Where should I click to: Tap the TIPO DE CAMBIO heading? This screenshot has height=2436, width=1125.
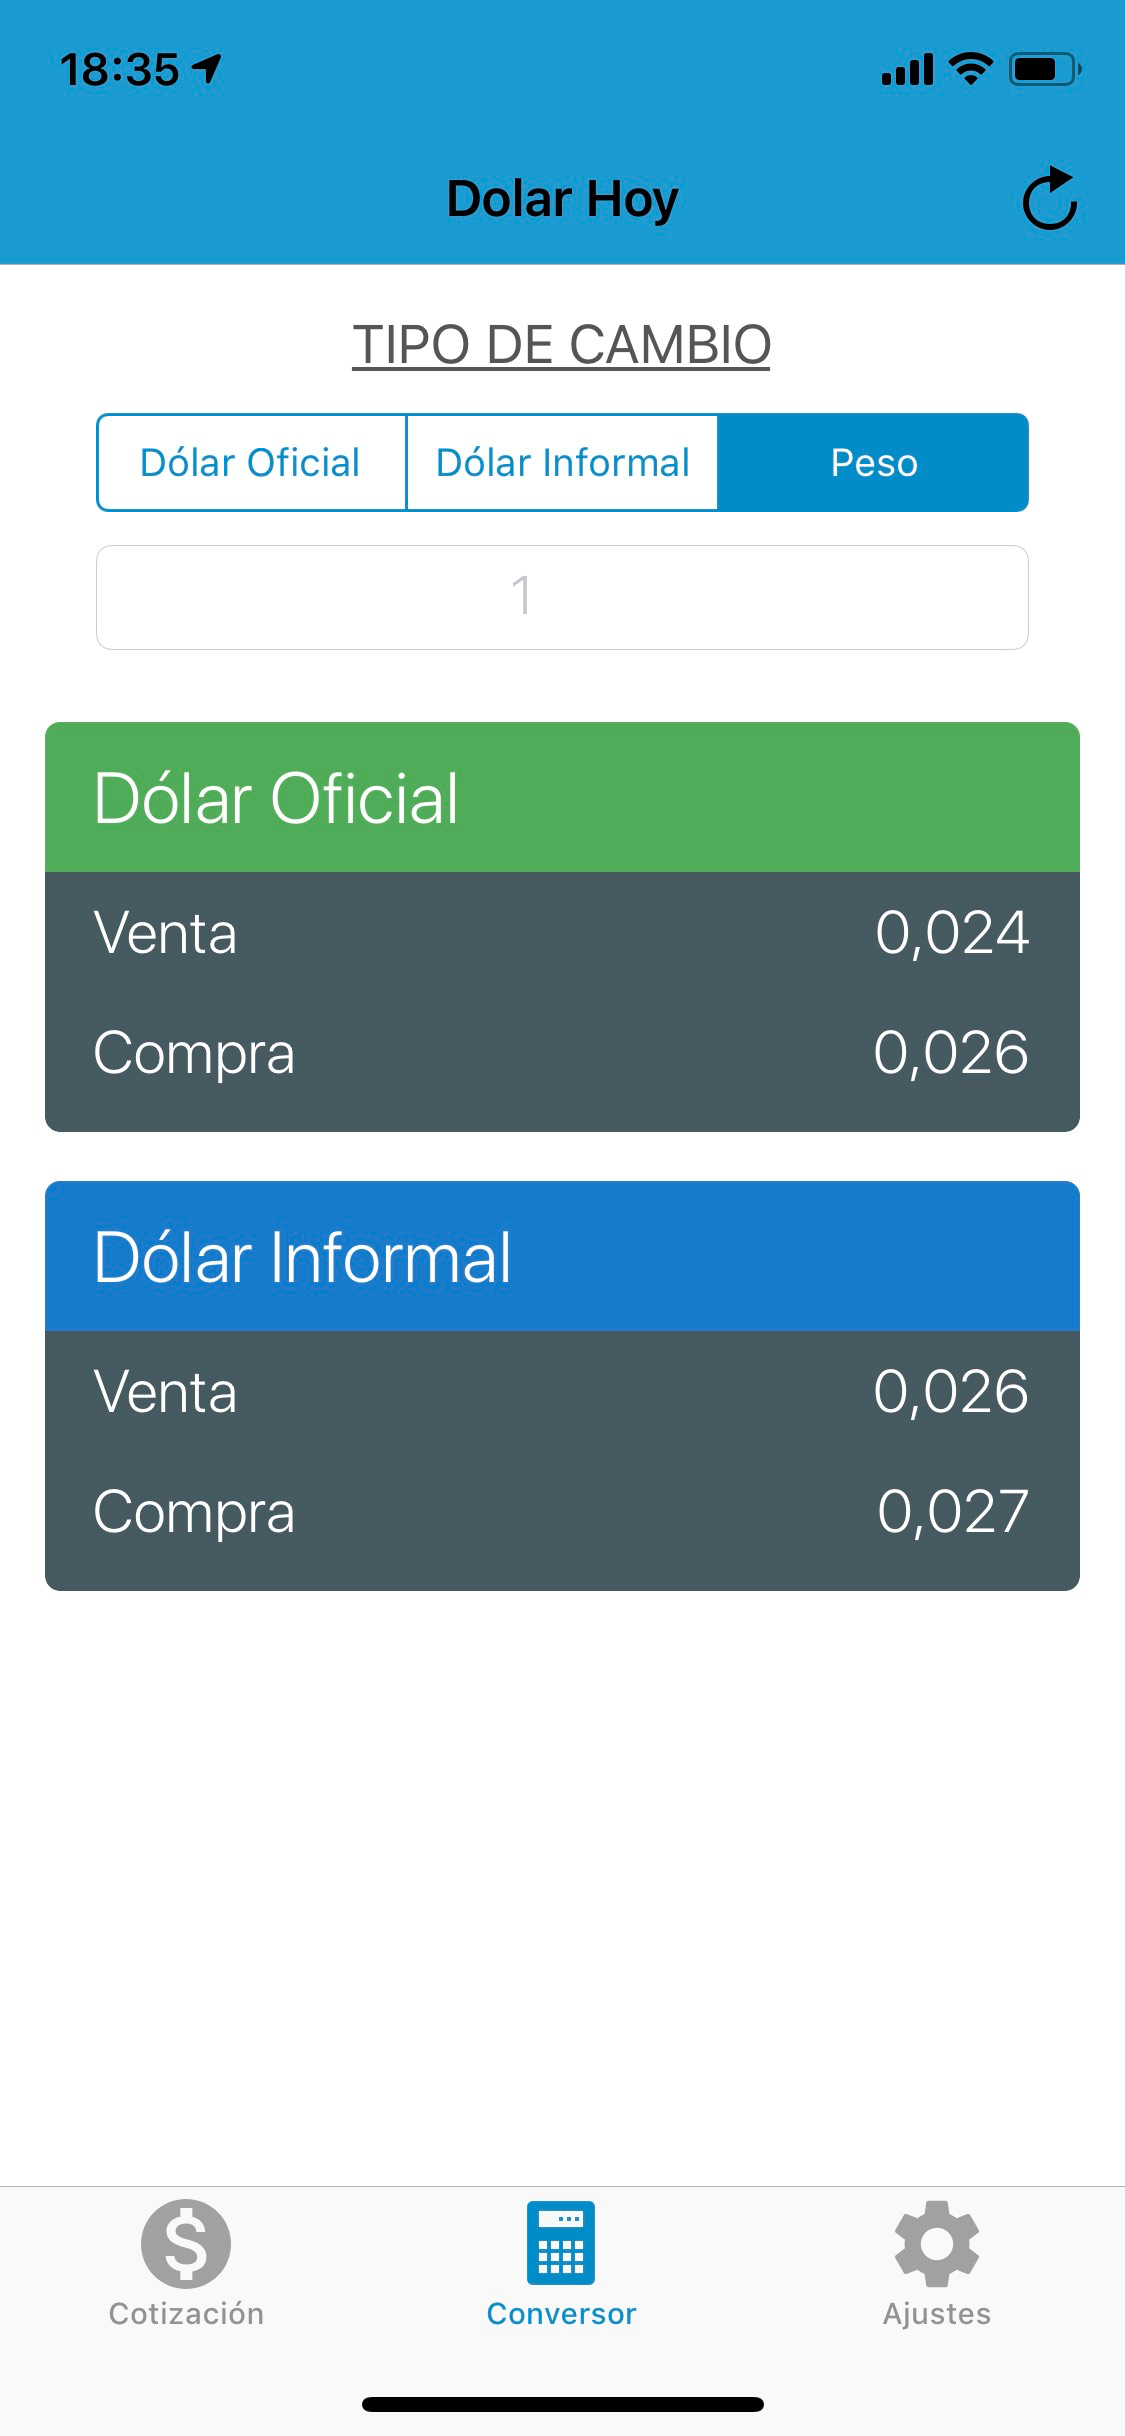[x=561, y=345]
